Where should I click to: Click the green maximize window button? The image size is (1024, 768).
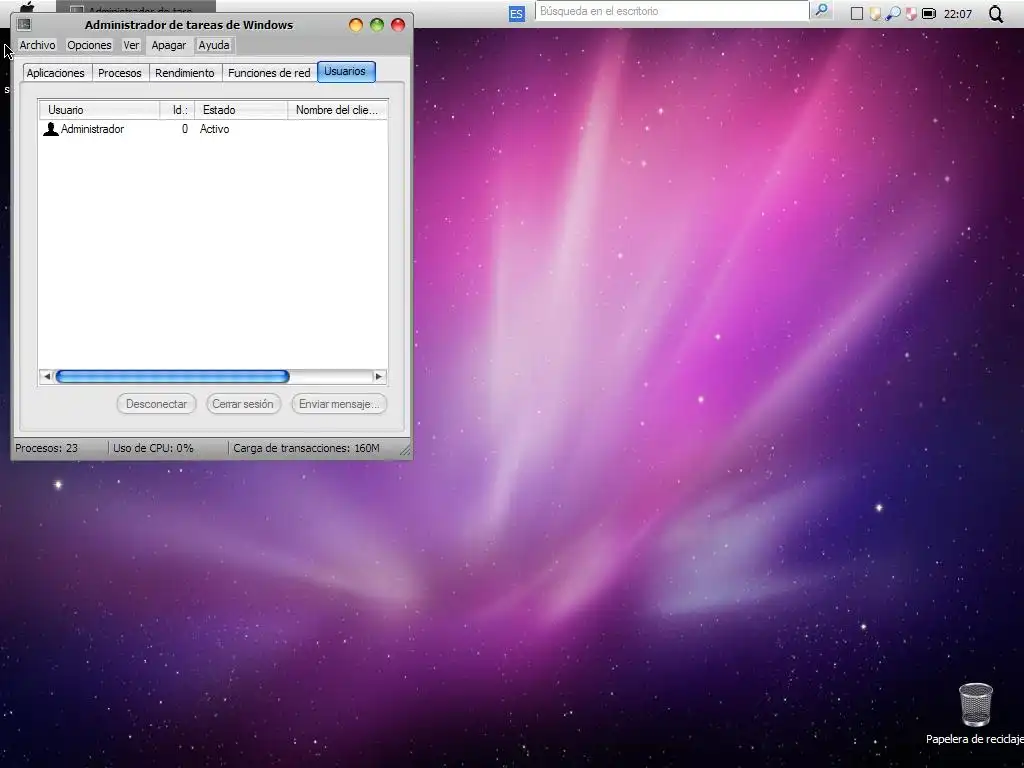[377, 25]
